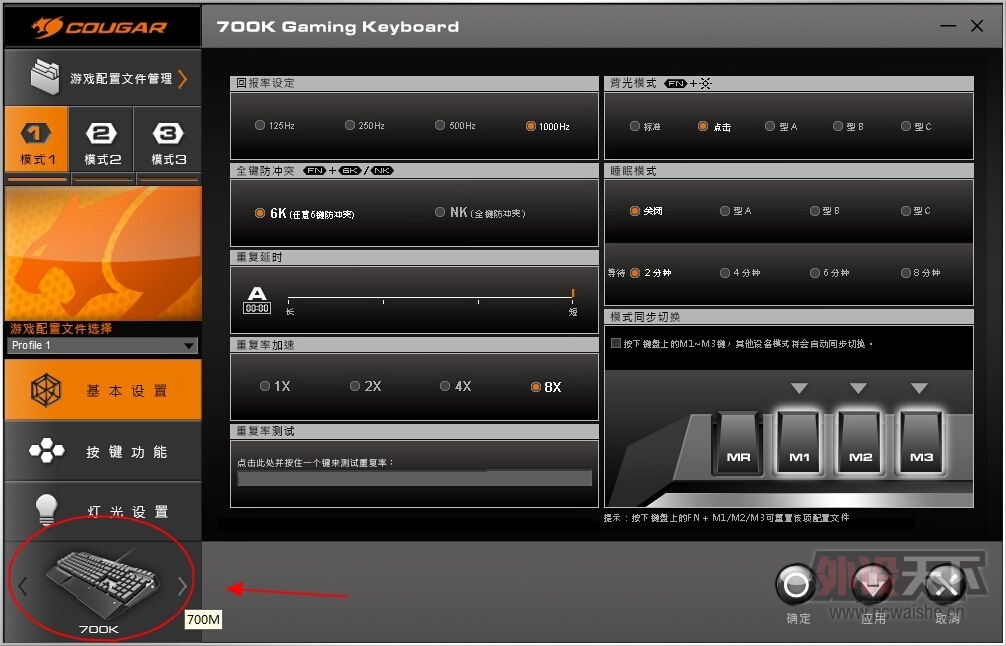Select 点击 backlight mode

tap(714, 126)
